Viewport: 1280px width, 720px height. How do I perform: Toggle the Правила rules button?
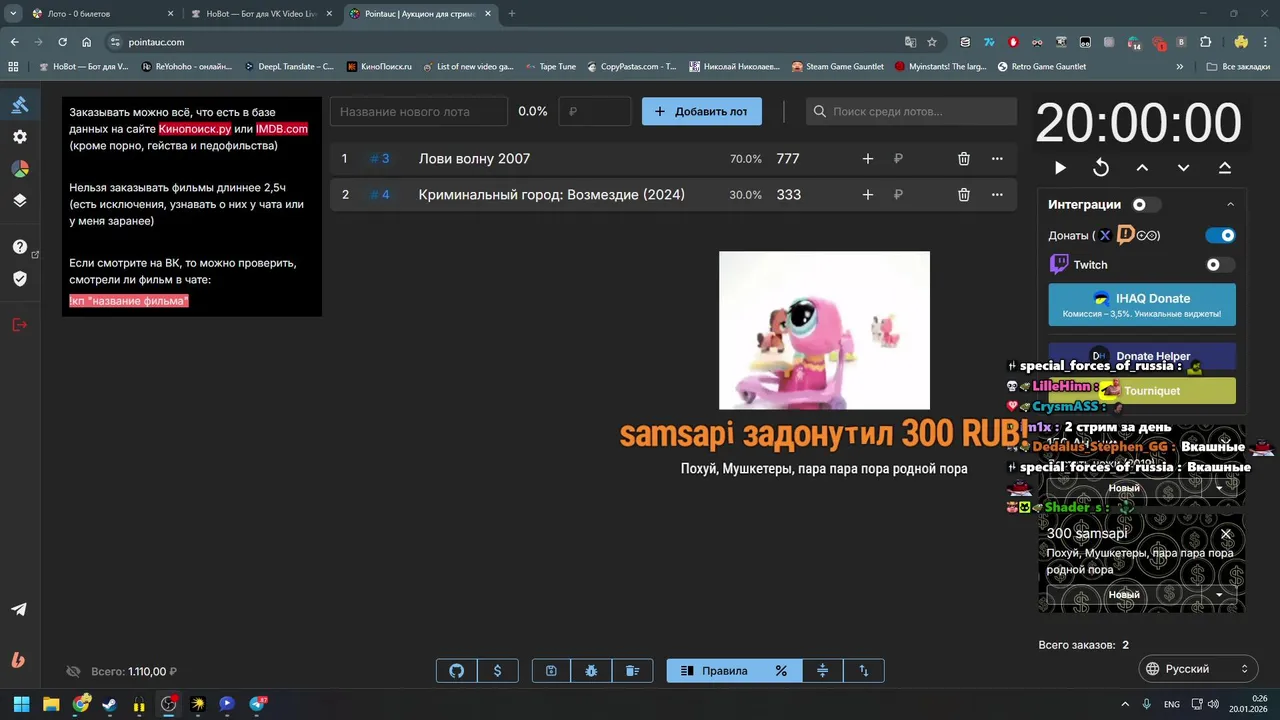(714, 671)
